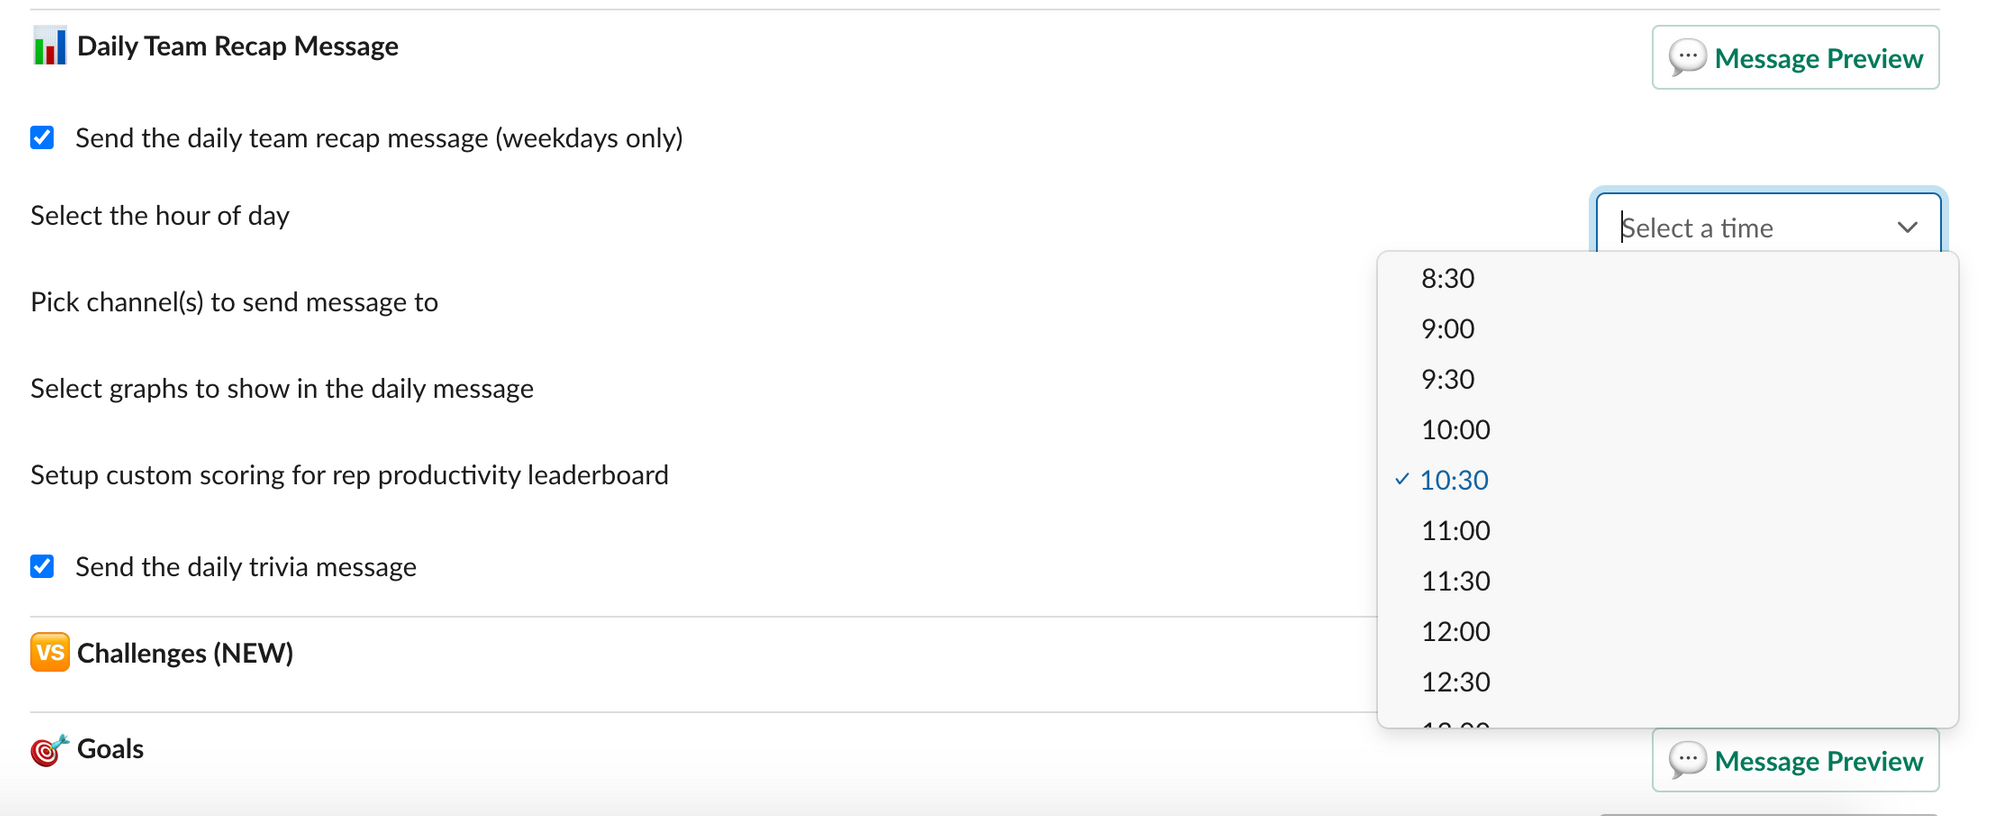Click the bar chart icon beside Daily Team Recap
This screenshot has width=2000, height=816.
[x=49, y=46]
